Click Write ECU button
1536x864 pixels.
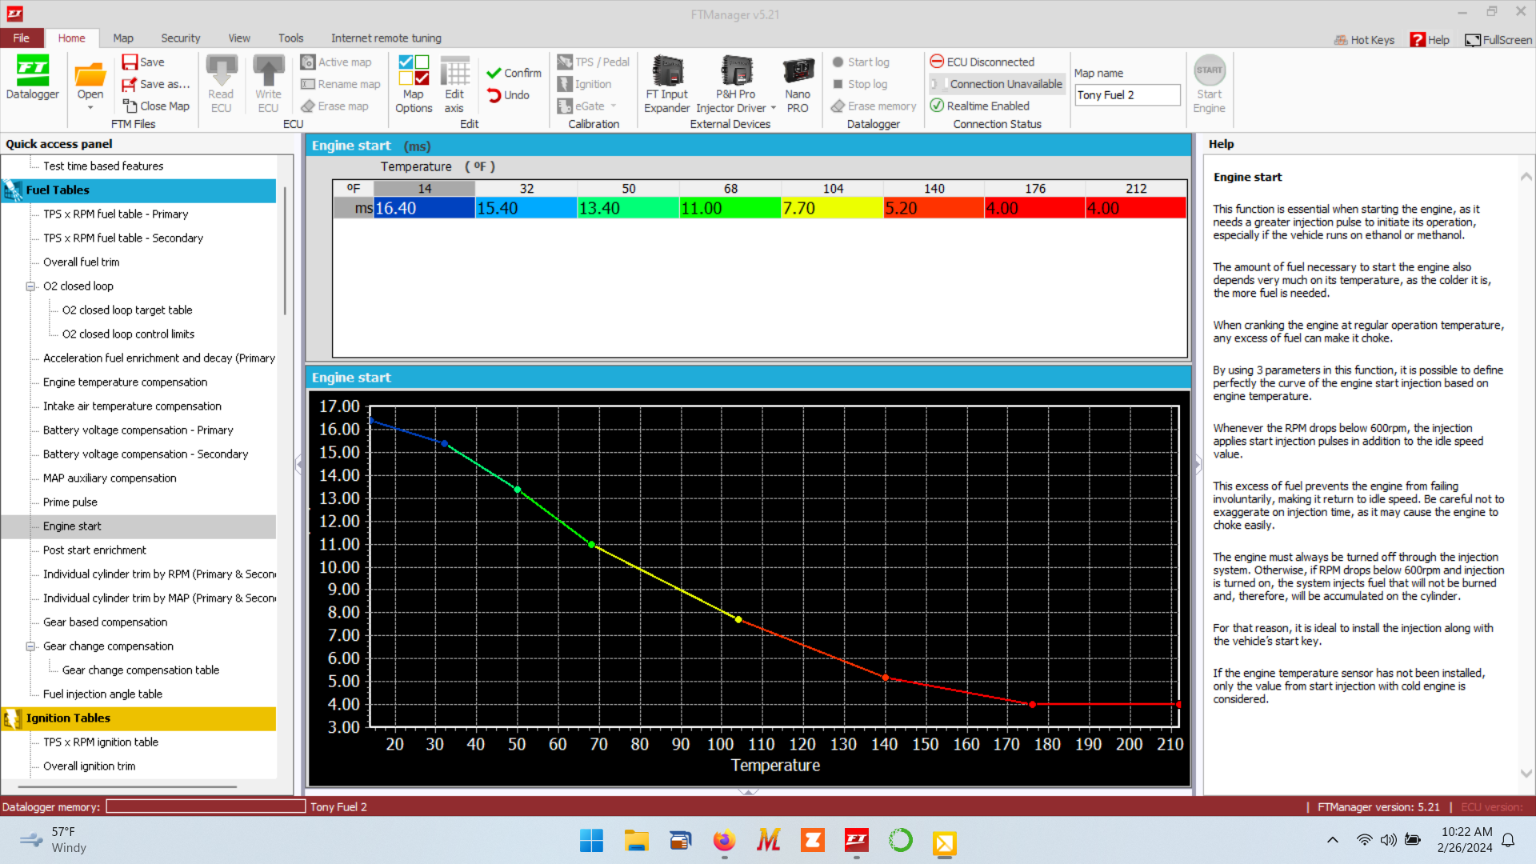point(268,85)
